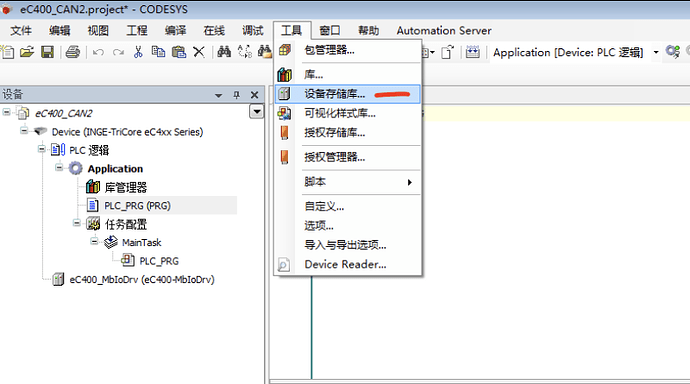Choose 选项... menu entry
The width and height of the screenshot is (690, 384).
tap(347, 226)
